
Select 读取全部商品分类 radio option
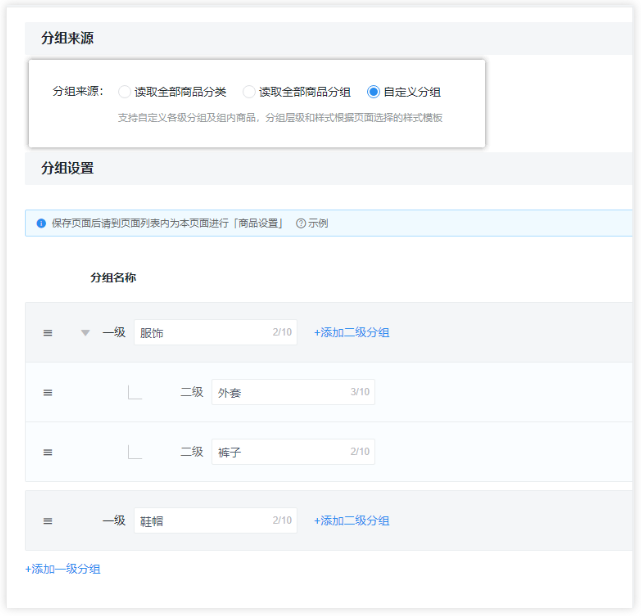pos(125,92)
